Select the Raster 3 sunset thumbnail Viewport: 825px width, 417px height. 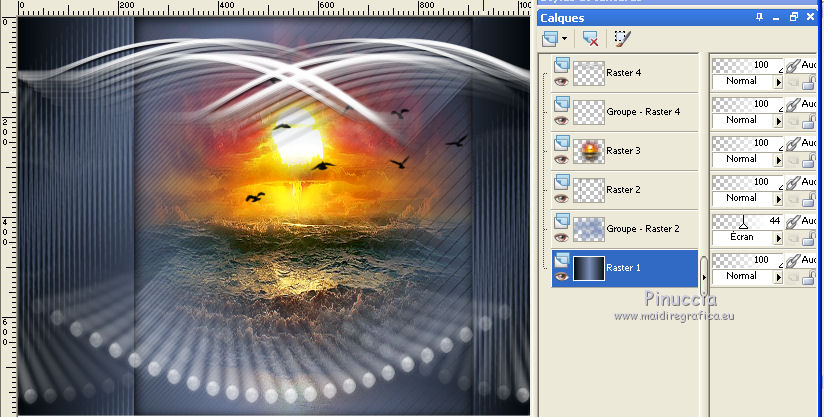click(x=589, y=151)
